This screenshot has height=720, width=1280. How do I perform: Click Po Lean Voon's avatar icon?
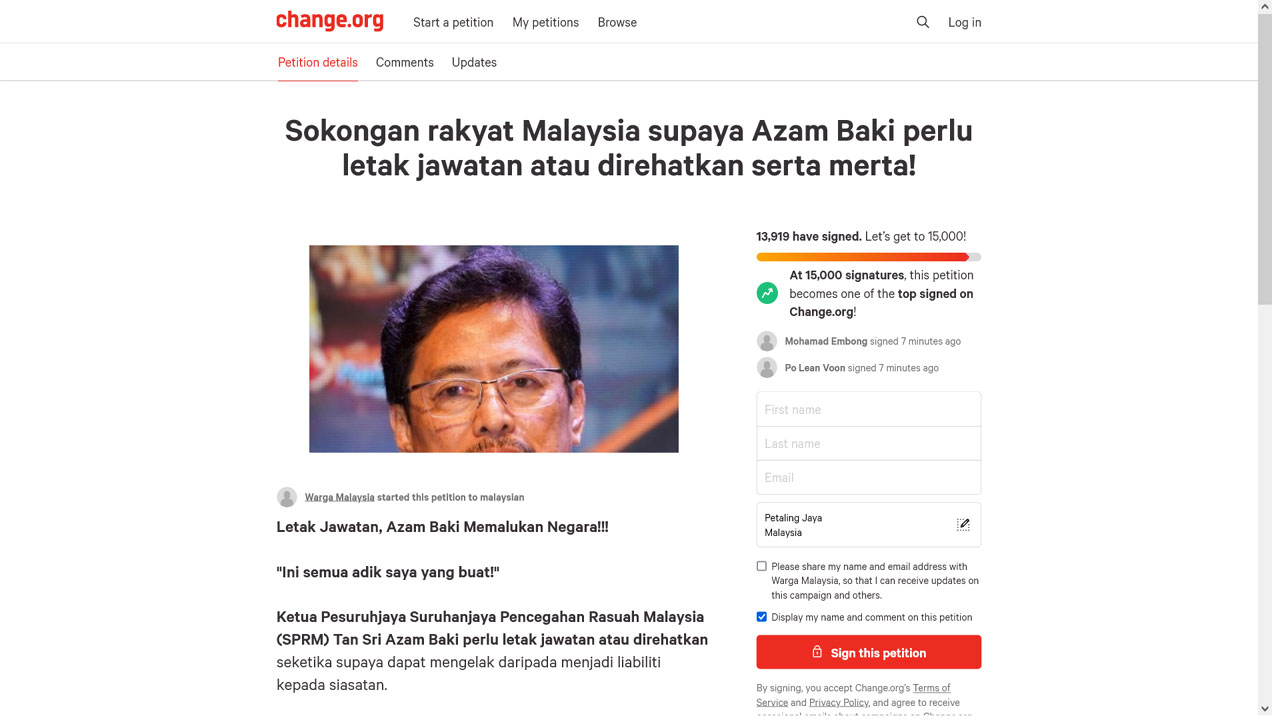click(767, 368)
